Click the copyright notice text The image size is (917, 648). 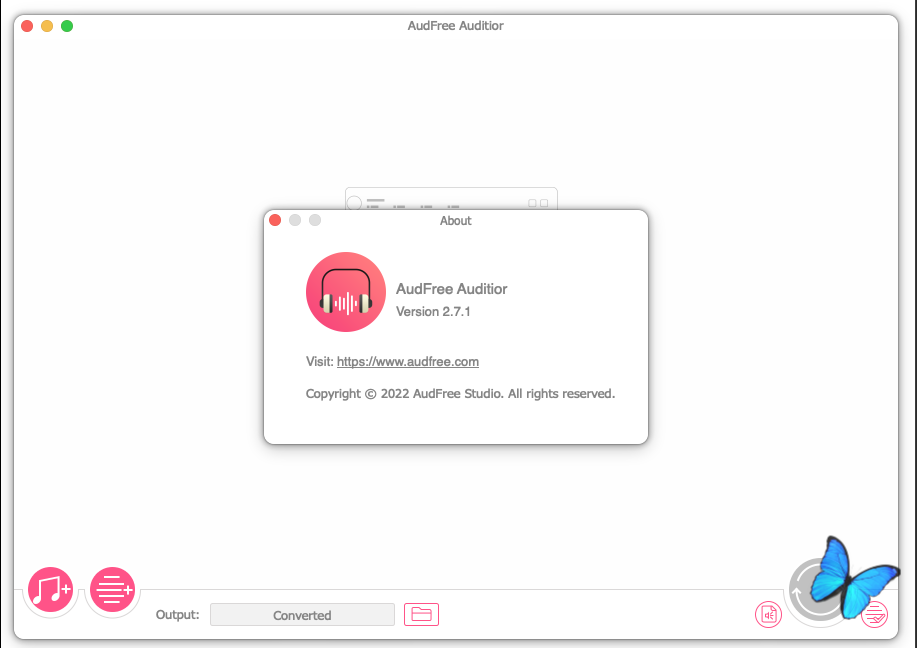pos(460,394)
